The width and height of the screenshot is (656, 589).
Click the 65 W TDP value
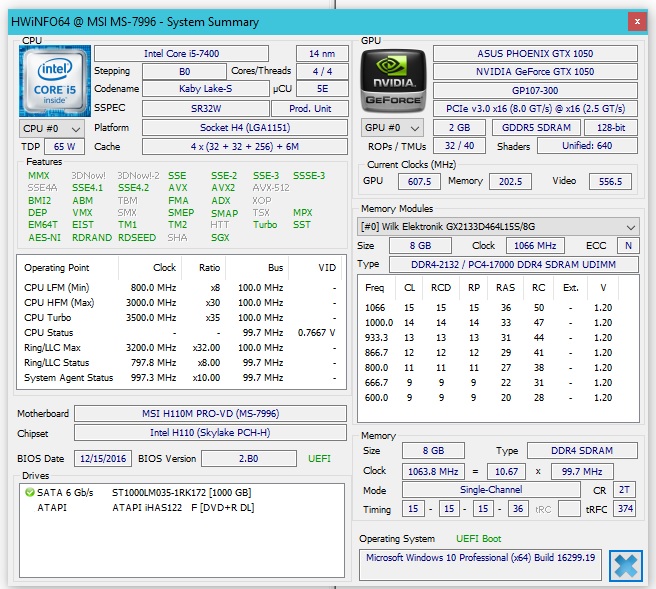64,146
